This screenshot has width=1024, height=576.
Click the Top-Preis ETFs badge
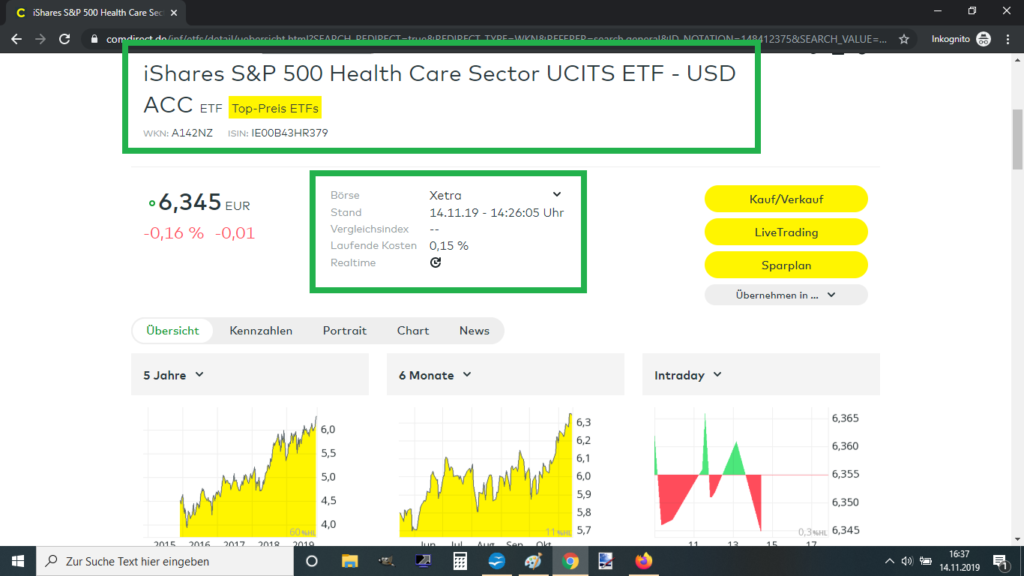[x=275, y=108]
